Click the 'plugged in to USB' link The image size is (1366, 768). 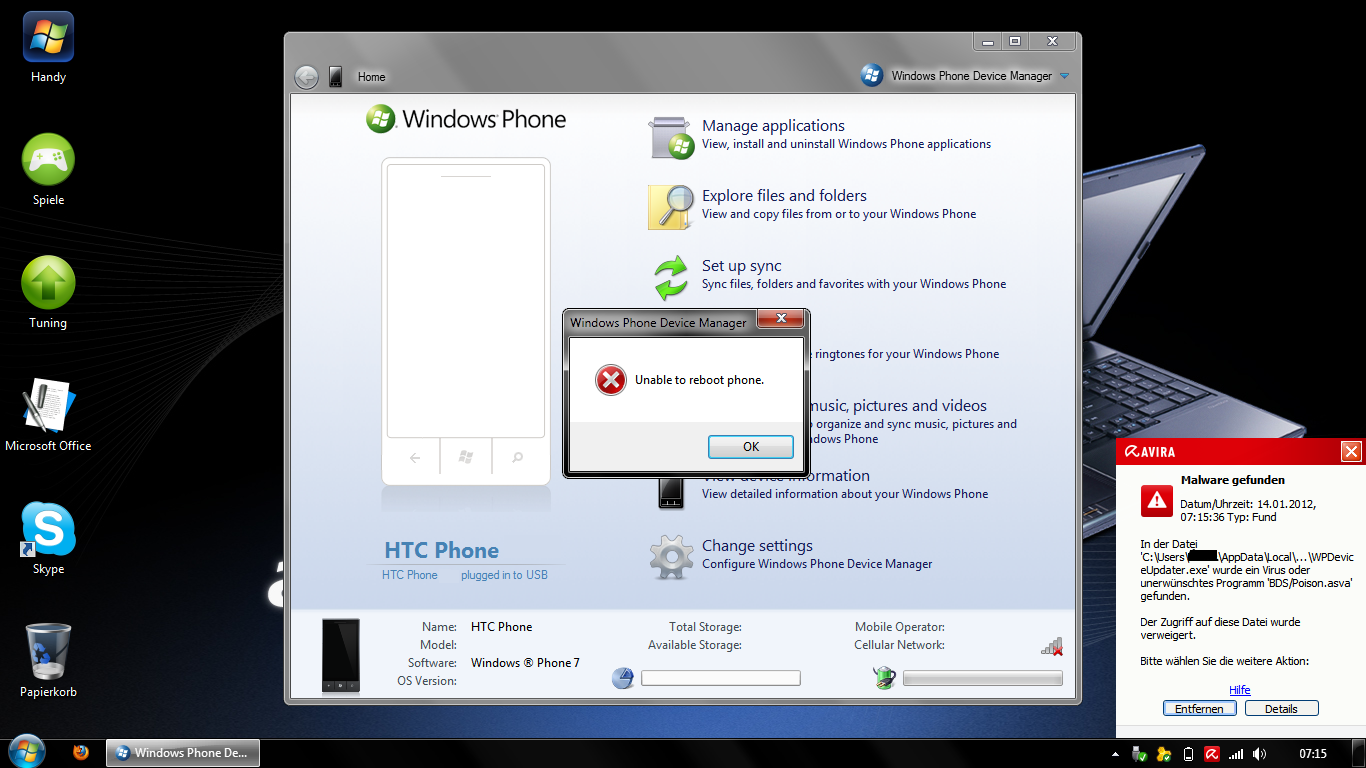(x=504, y=575)
